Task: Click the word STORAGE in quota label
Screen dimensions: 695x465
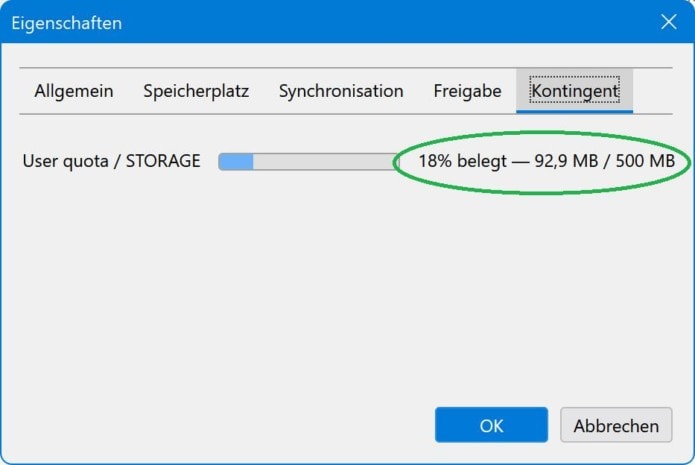Action: point(163,161)
